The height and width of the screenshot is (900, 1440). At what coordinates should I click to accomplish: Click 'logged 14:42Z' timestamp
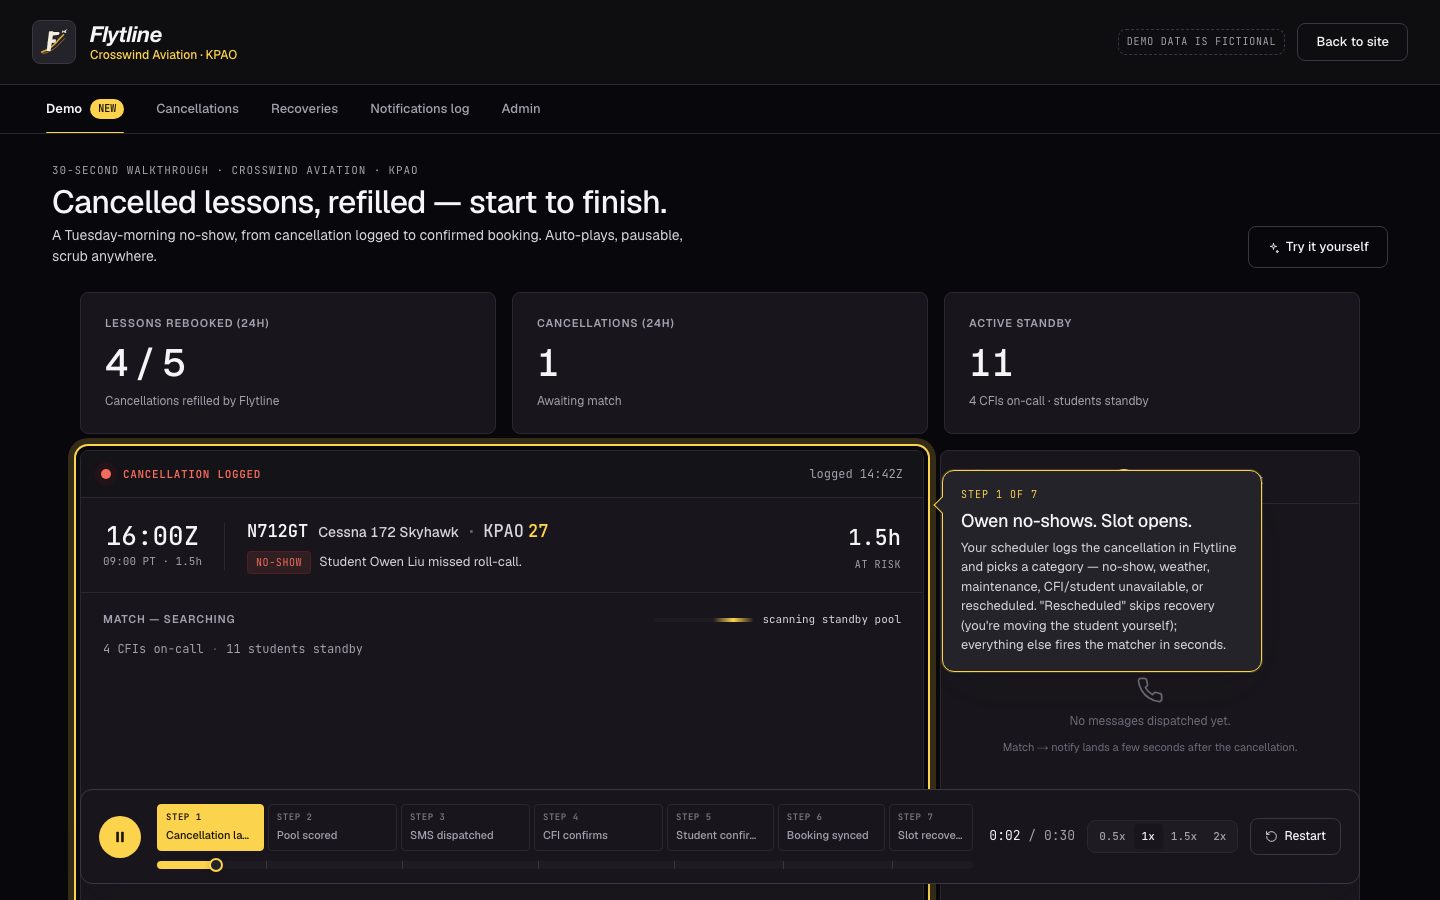click(856, 474)
